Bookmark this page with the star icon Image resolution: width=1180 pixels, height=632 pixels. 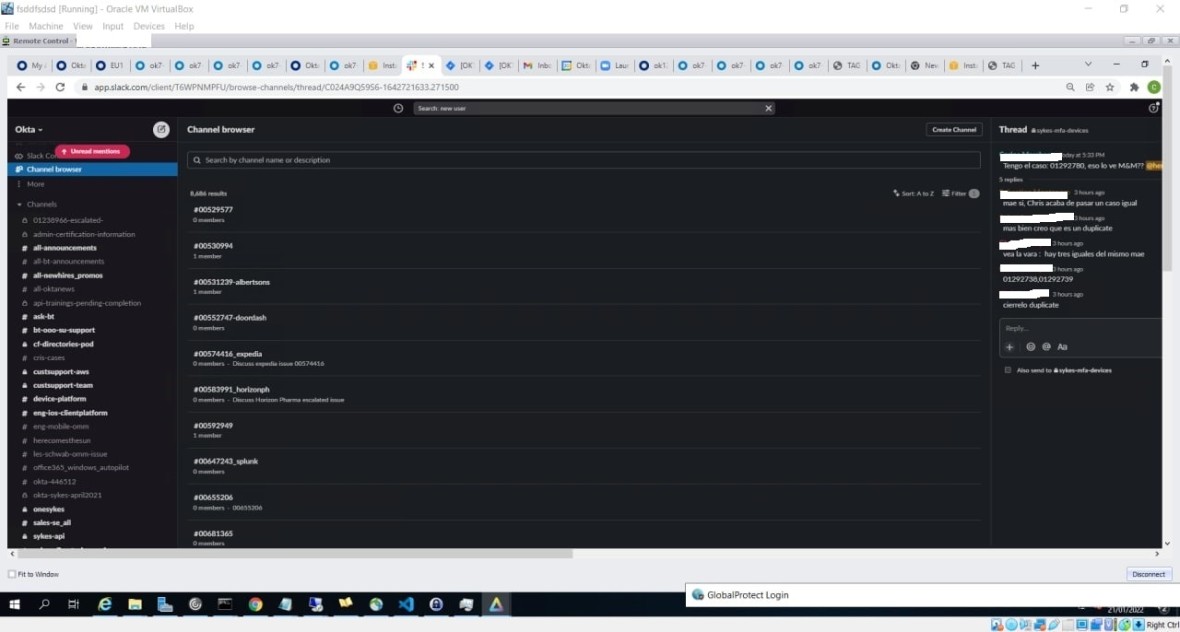coord(1110,87)
